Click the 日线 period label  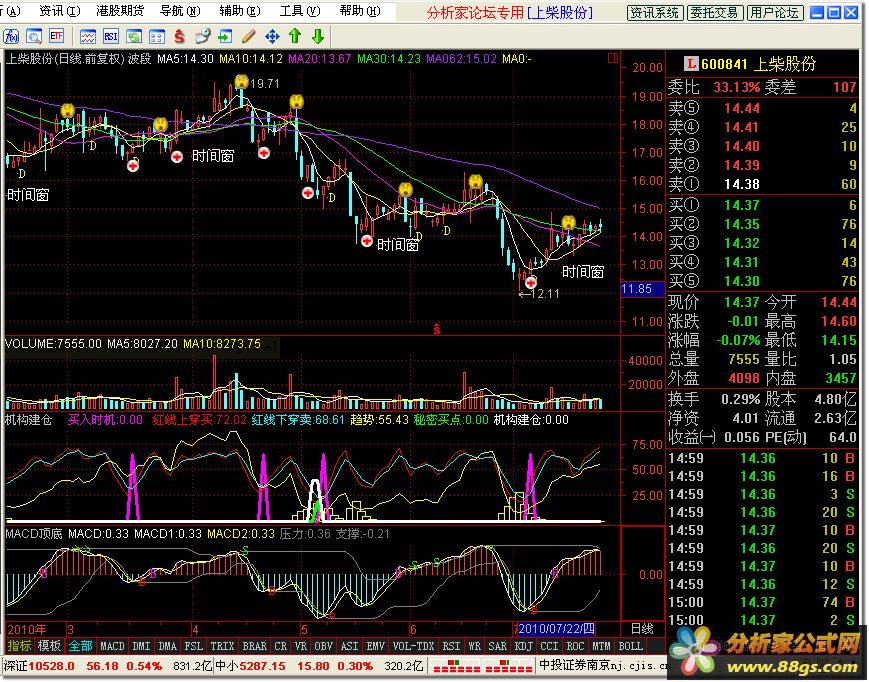[642, 629]
